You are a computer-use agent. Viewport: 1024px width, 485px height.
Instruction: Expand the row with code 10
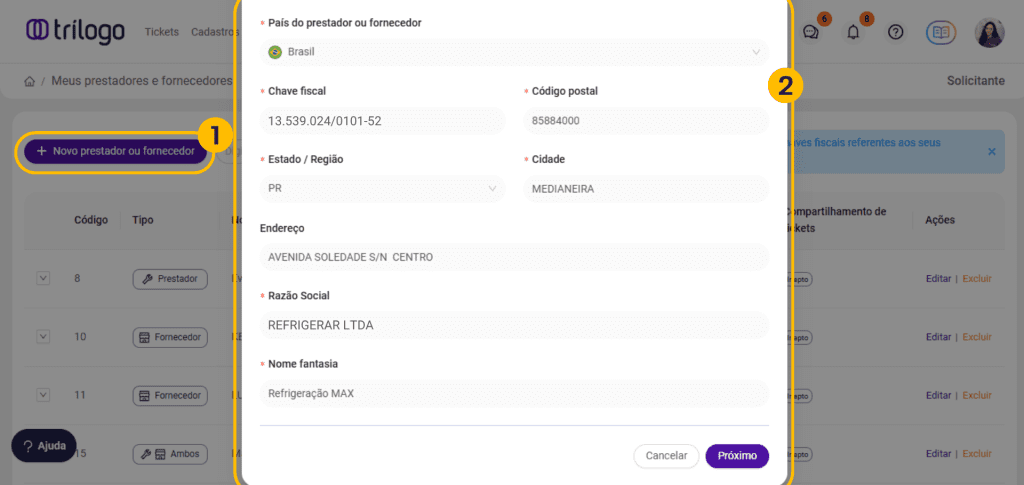coord(43,337)
